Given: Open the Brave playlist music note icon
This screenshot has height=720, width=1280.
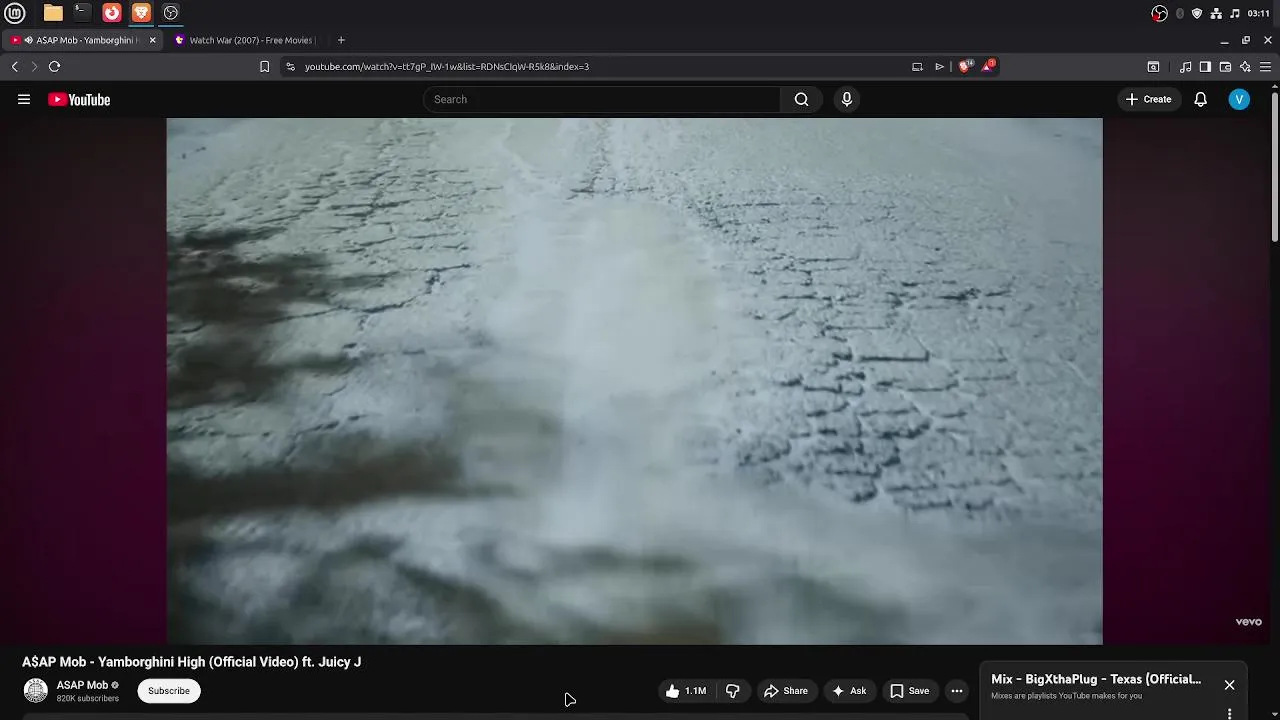Looking at the screenshot, I should [x=1185, y=67].
